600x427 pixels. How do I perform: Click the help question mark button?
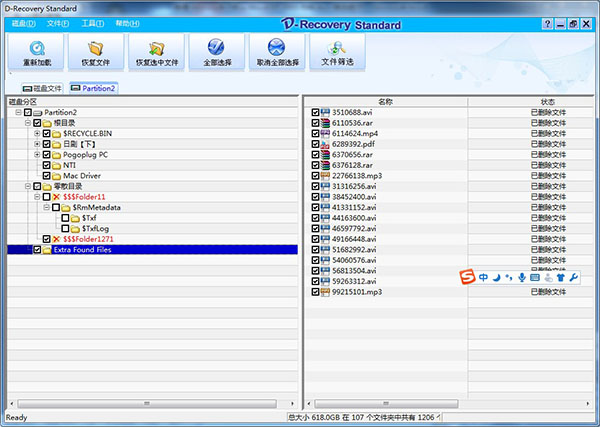pyautogui.click(x=547, y=24)
